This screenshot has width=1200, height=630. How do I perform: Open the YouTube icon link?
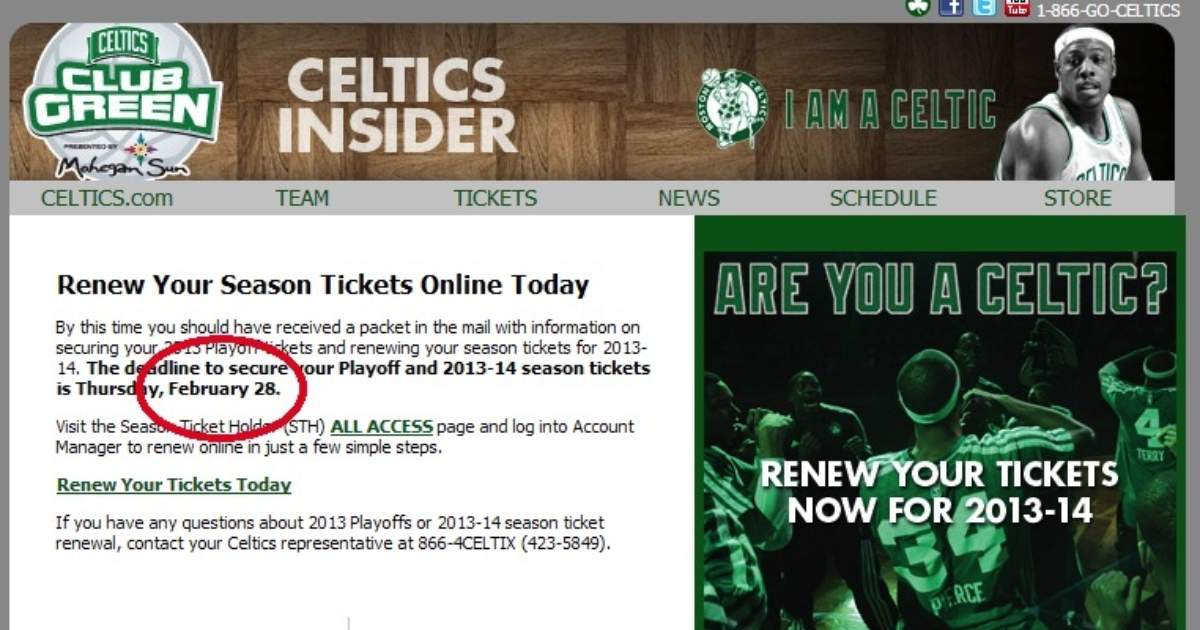tap(1017, 7)
